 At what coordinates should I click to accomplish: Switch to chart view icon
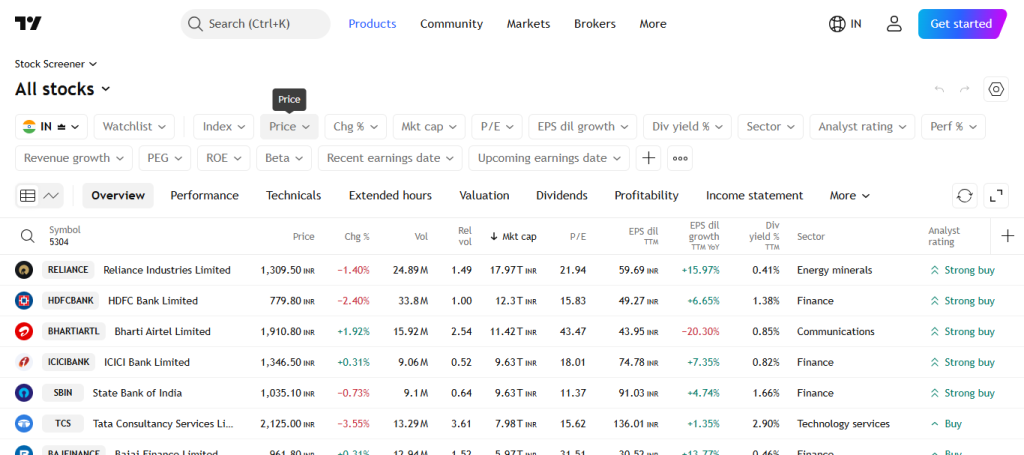point(51,196)
